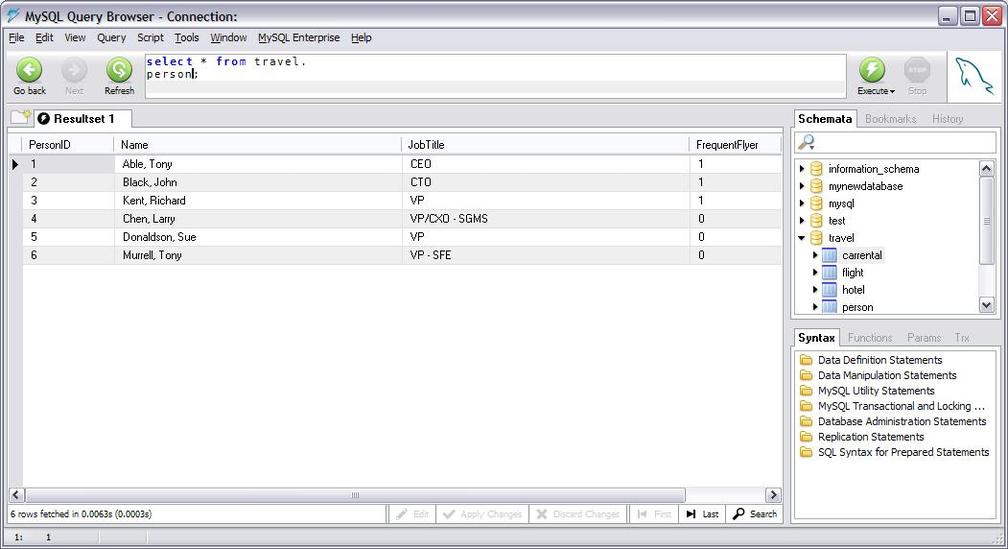Switch to the Params tab

click(x=924, y=338)
